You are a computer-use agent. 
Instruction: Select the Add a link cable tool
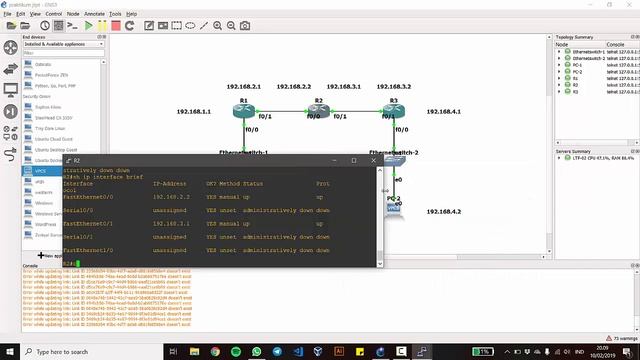click(x=11, y=154)
